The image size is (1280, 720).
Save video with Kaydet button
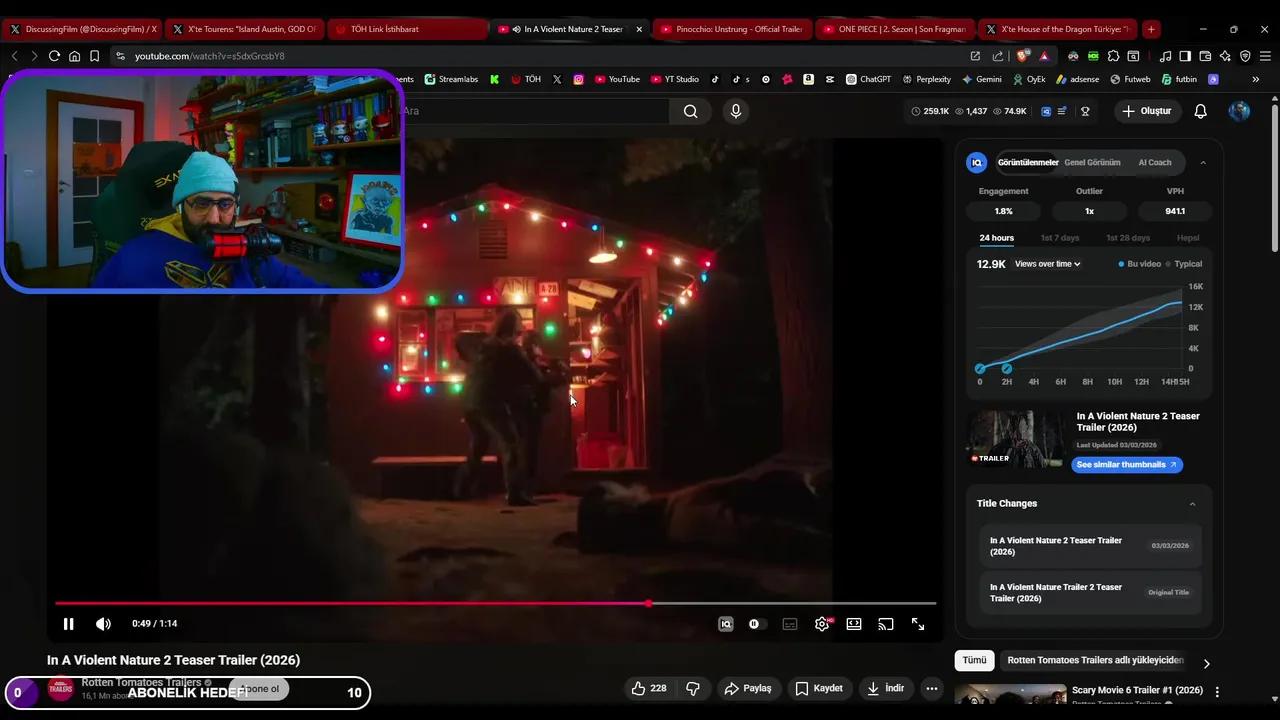click(x=819, y=688)
